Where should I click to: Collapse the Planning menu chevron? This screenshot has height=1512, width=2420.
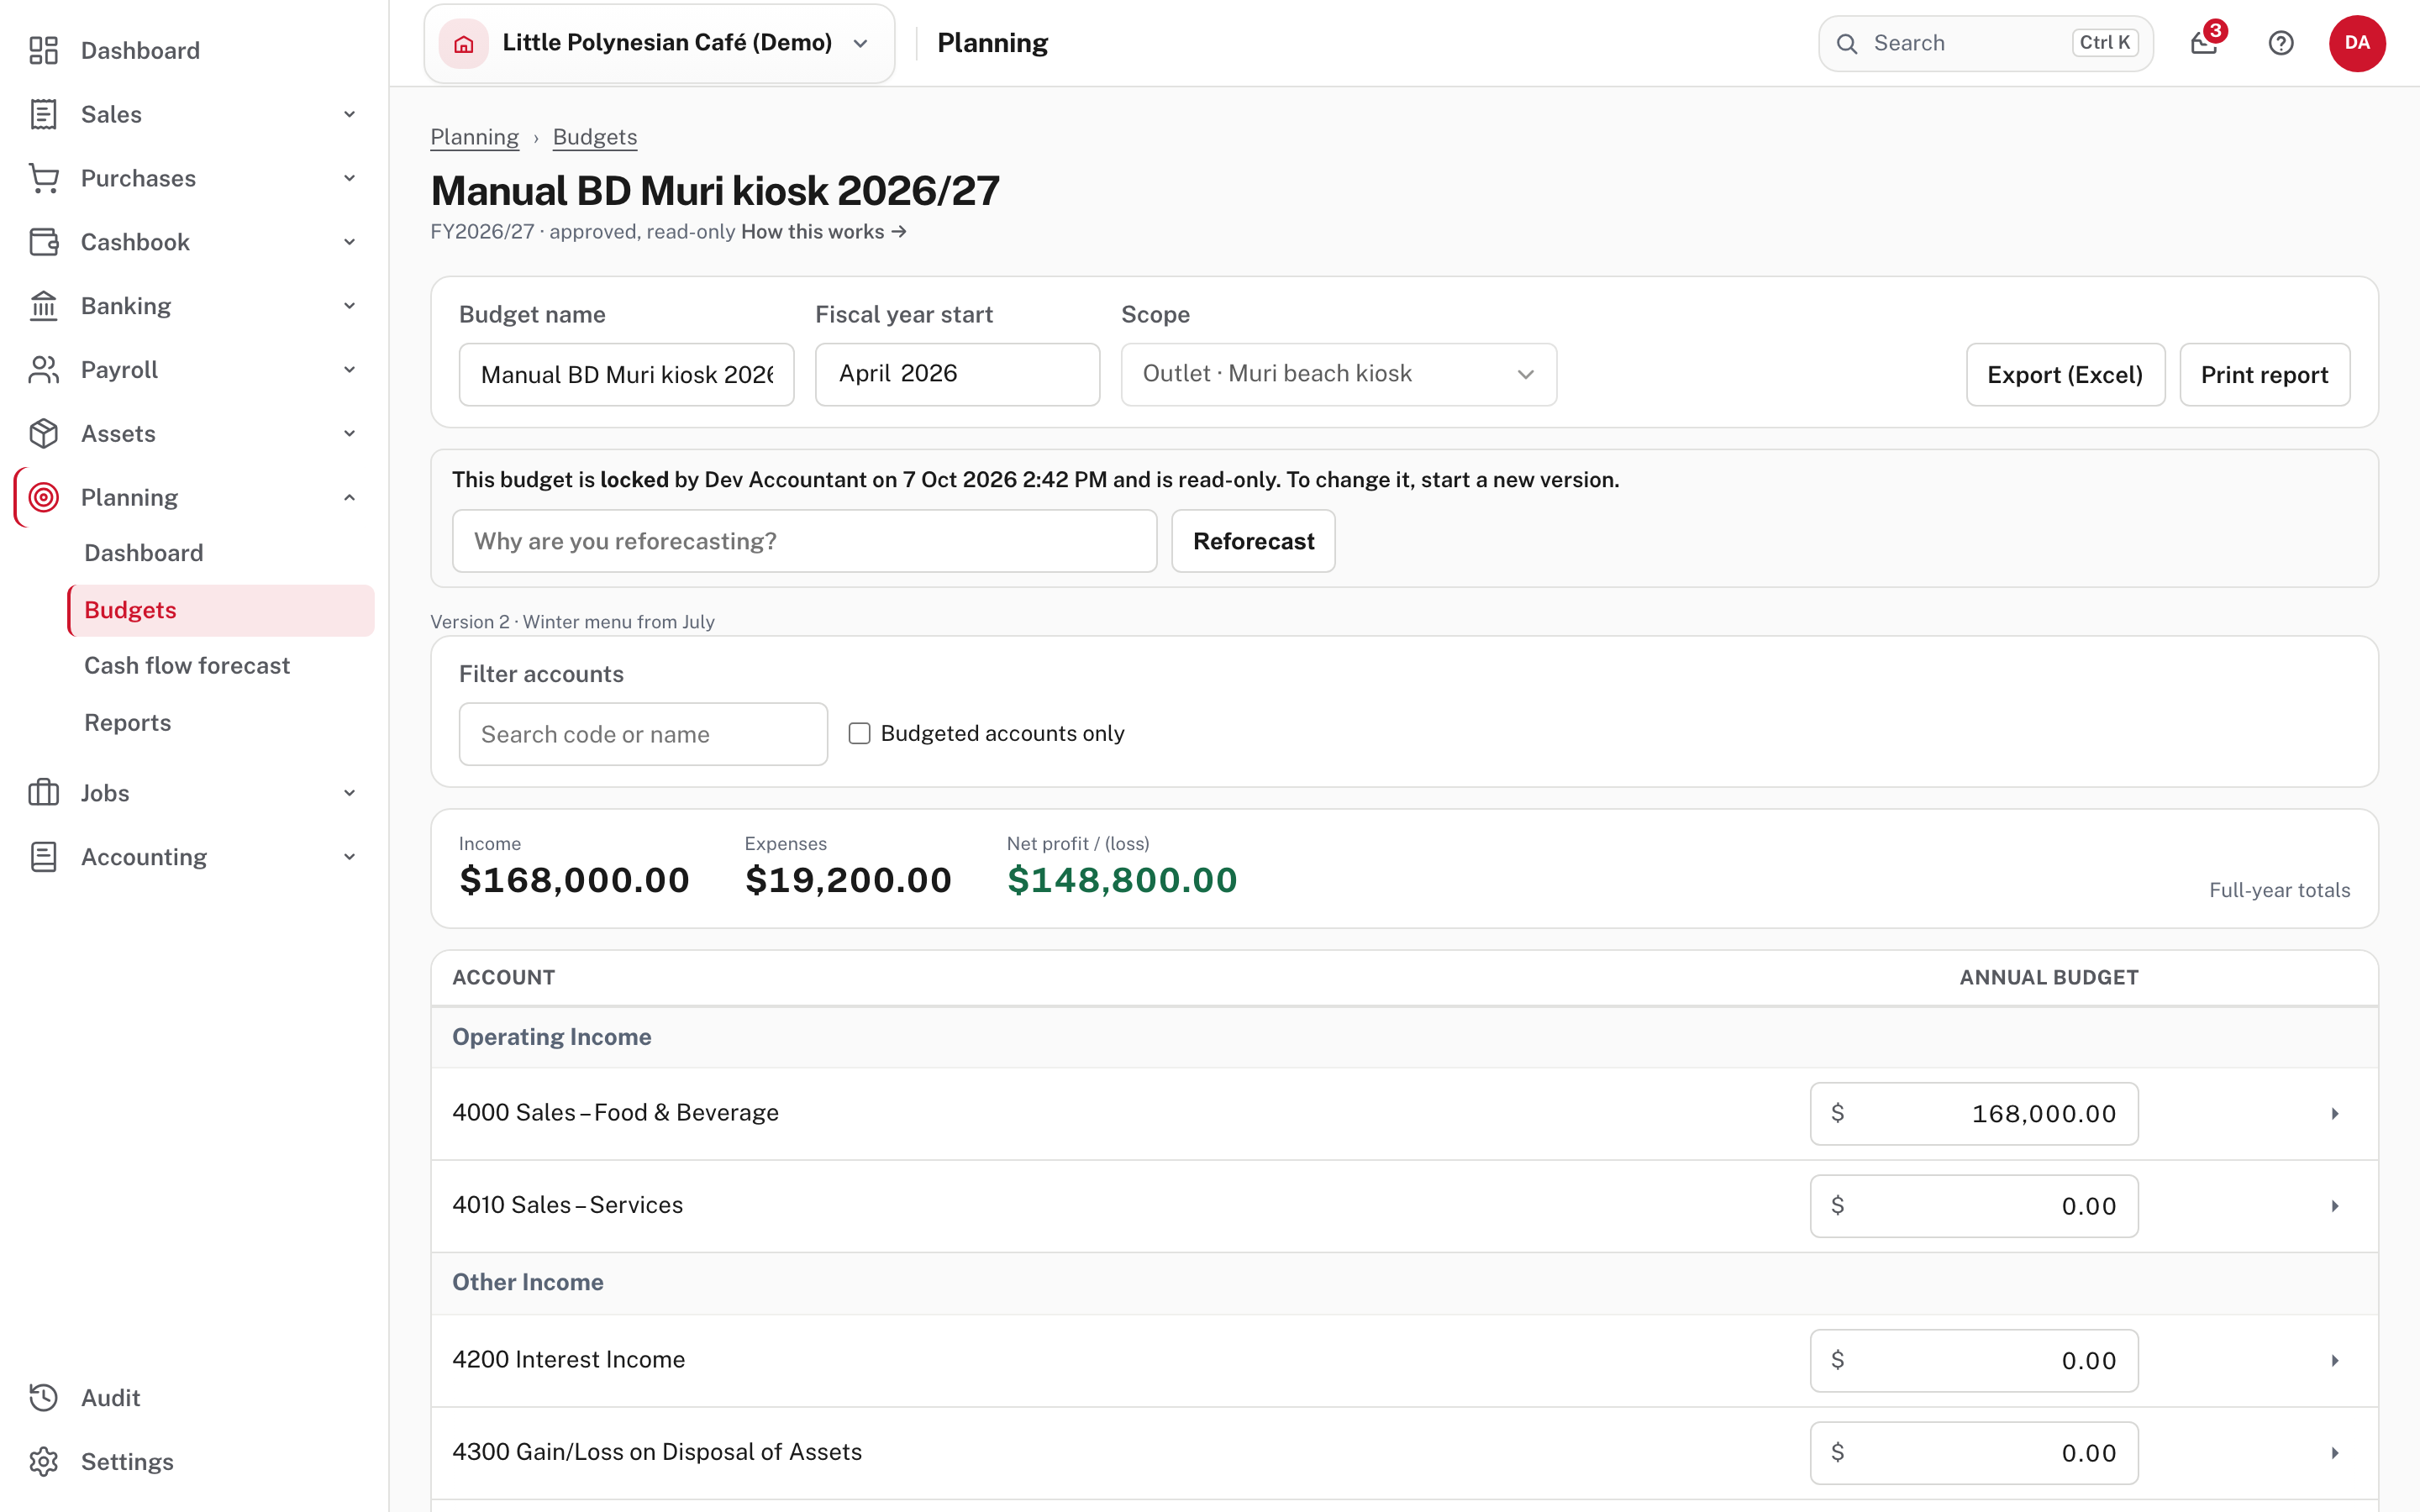click(x=349, y=497)
